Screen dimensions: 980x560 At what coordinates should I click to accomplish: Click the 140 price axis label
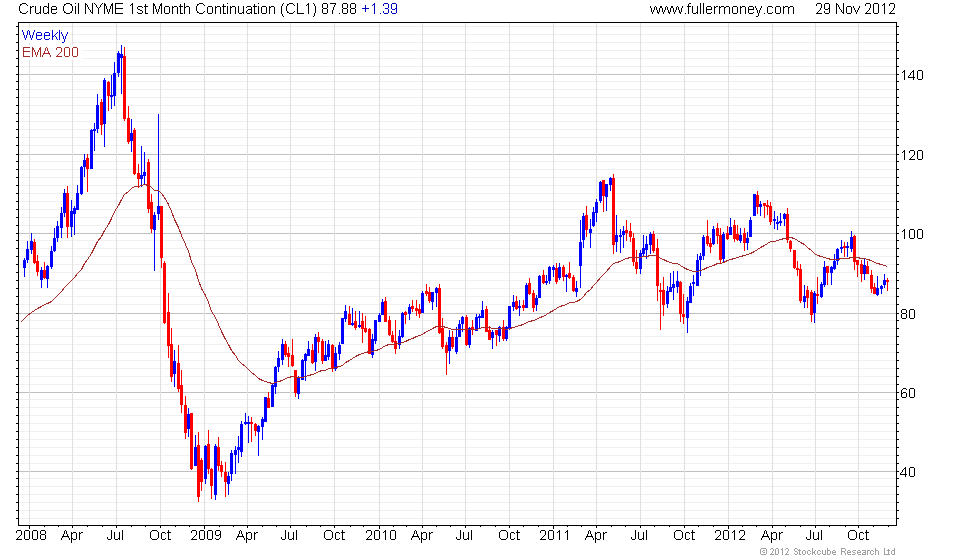coord(911,75)
